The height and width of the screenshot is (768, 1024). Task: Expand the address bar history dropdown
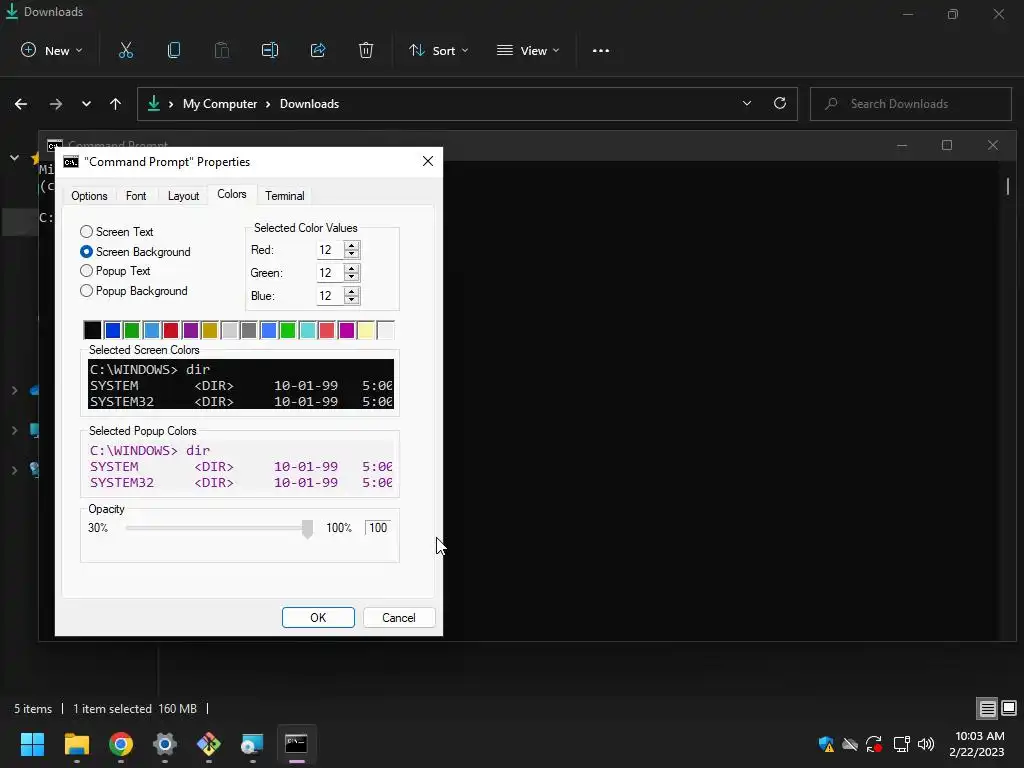[x=746, y=103]
